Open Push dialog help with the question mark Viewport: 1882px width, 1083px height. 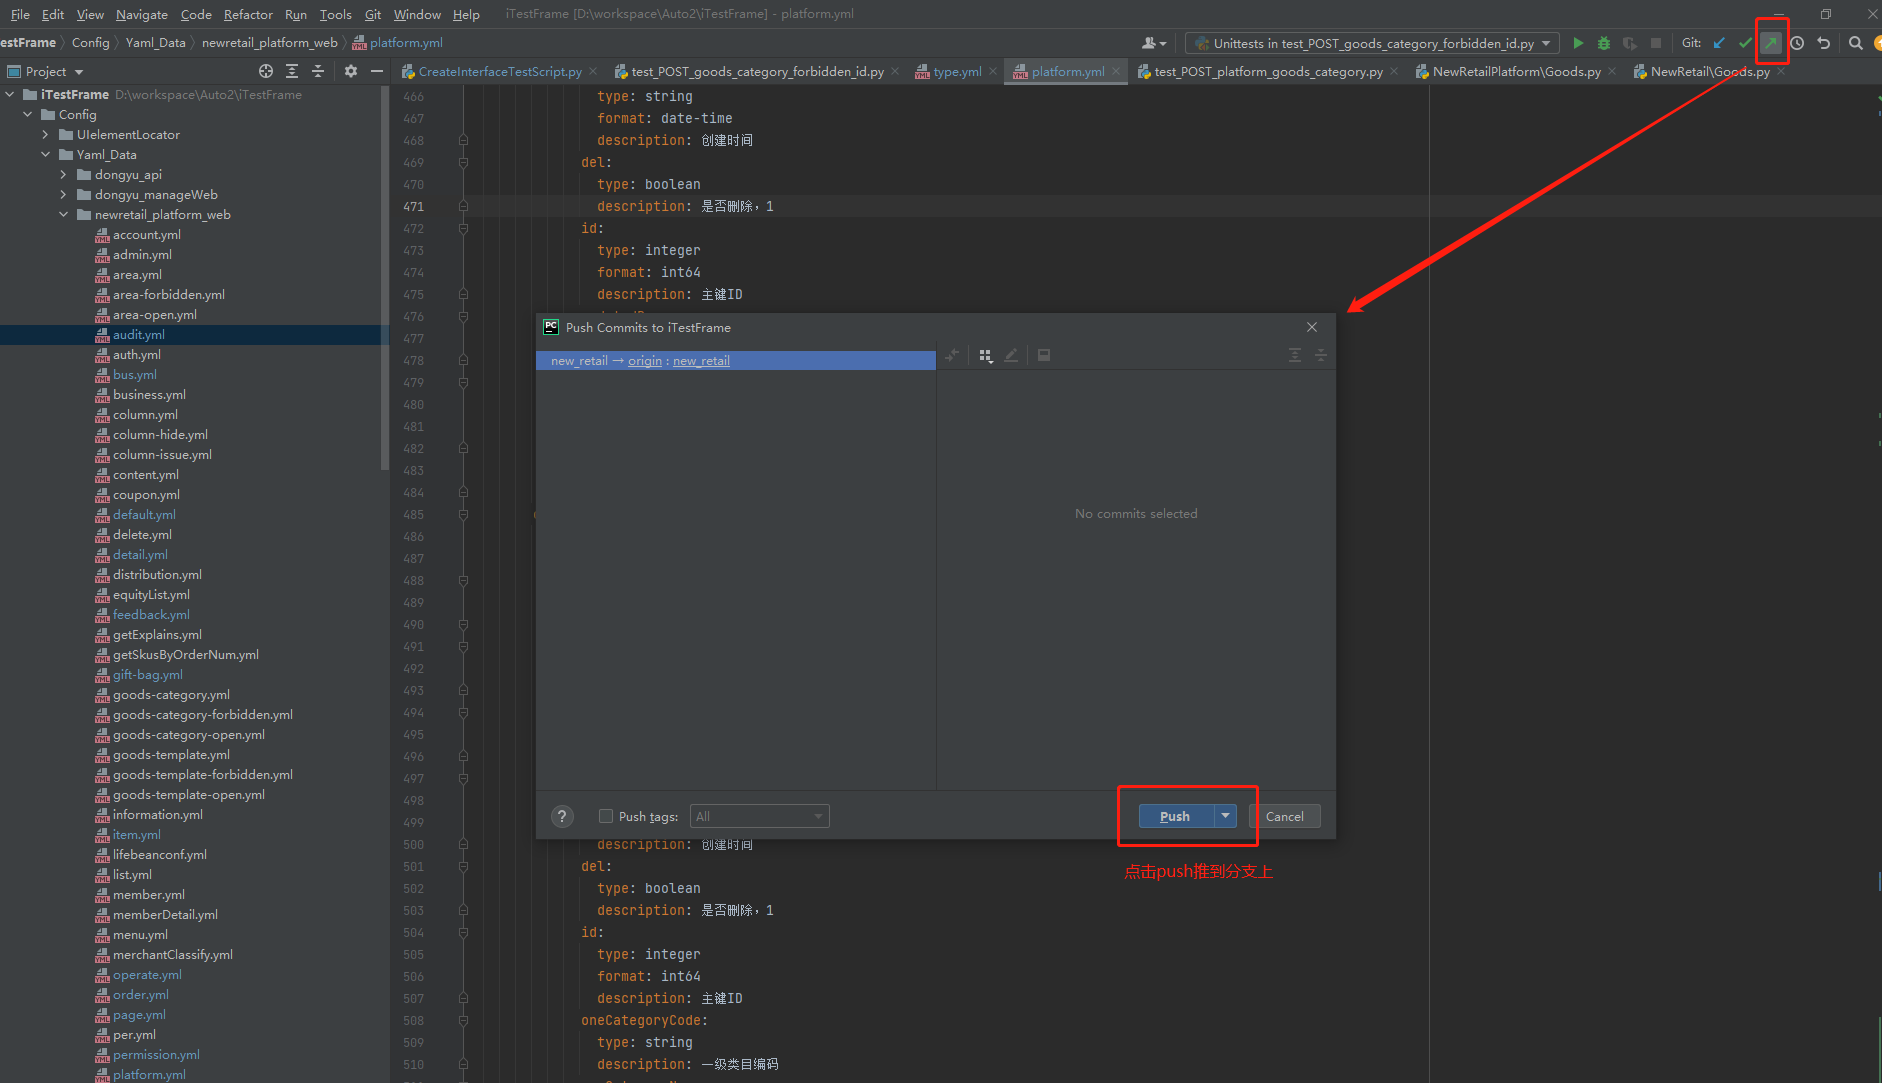563,816
